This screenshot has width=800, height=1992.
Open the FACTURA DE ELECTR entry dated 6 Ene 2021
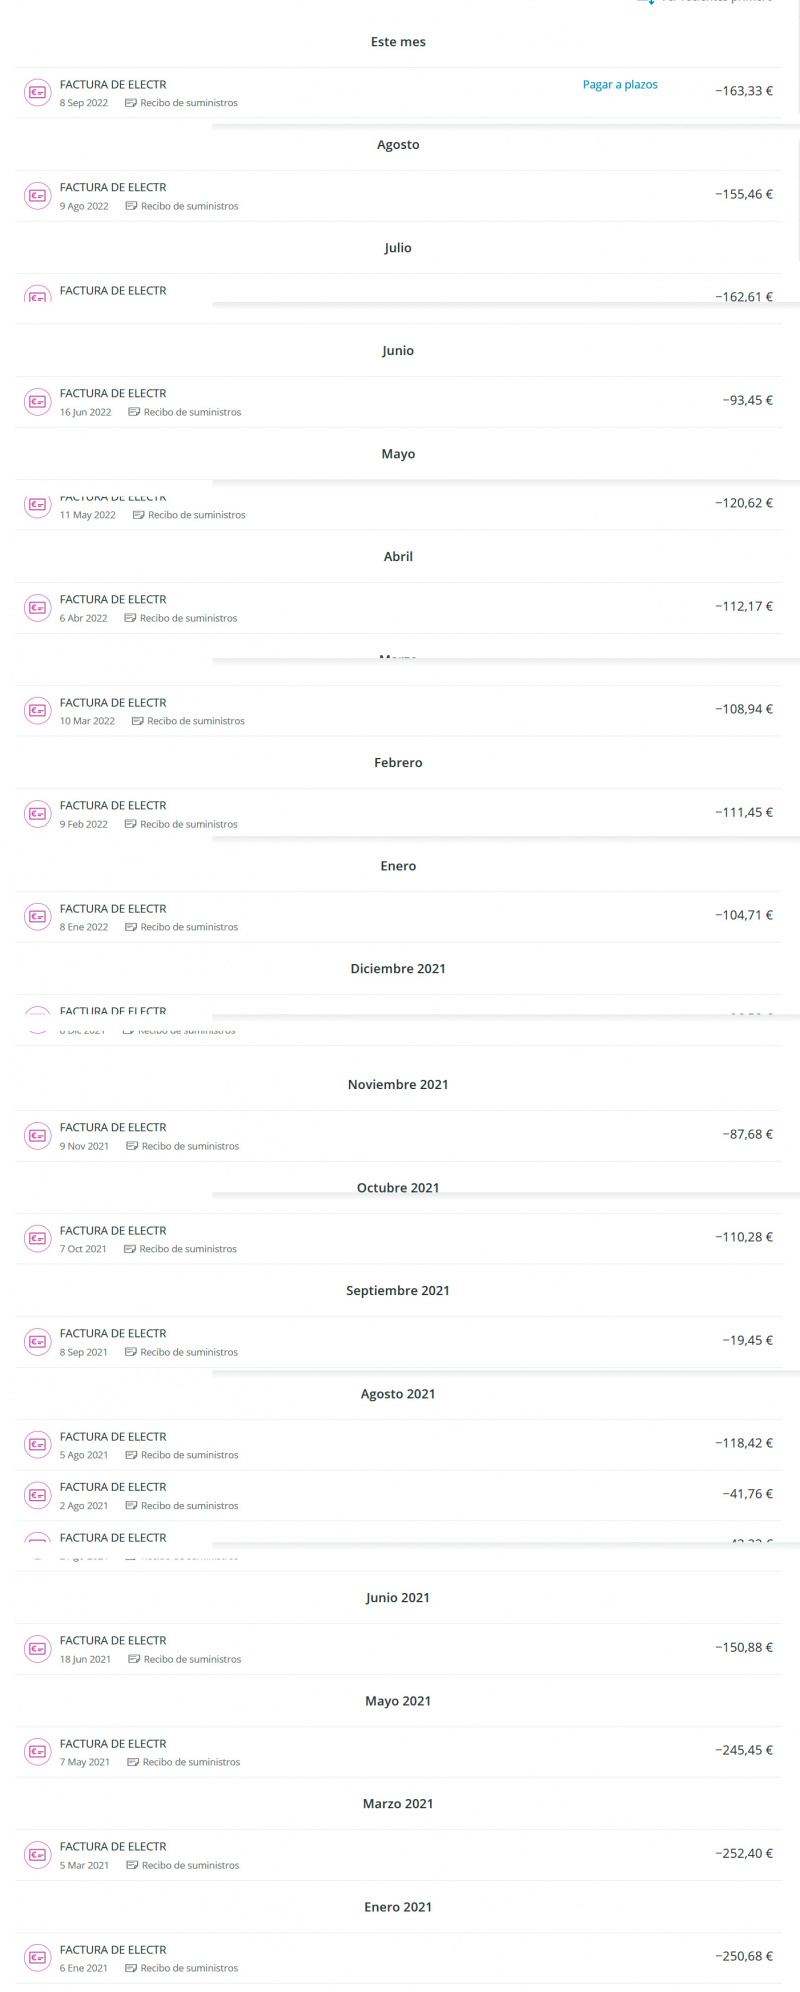113,1950
